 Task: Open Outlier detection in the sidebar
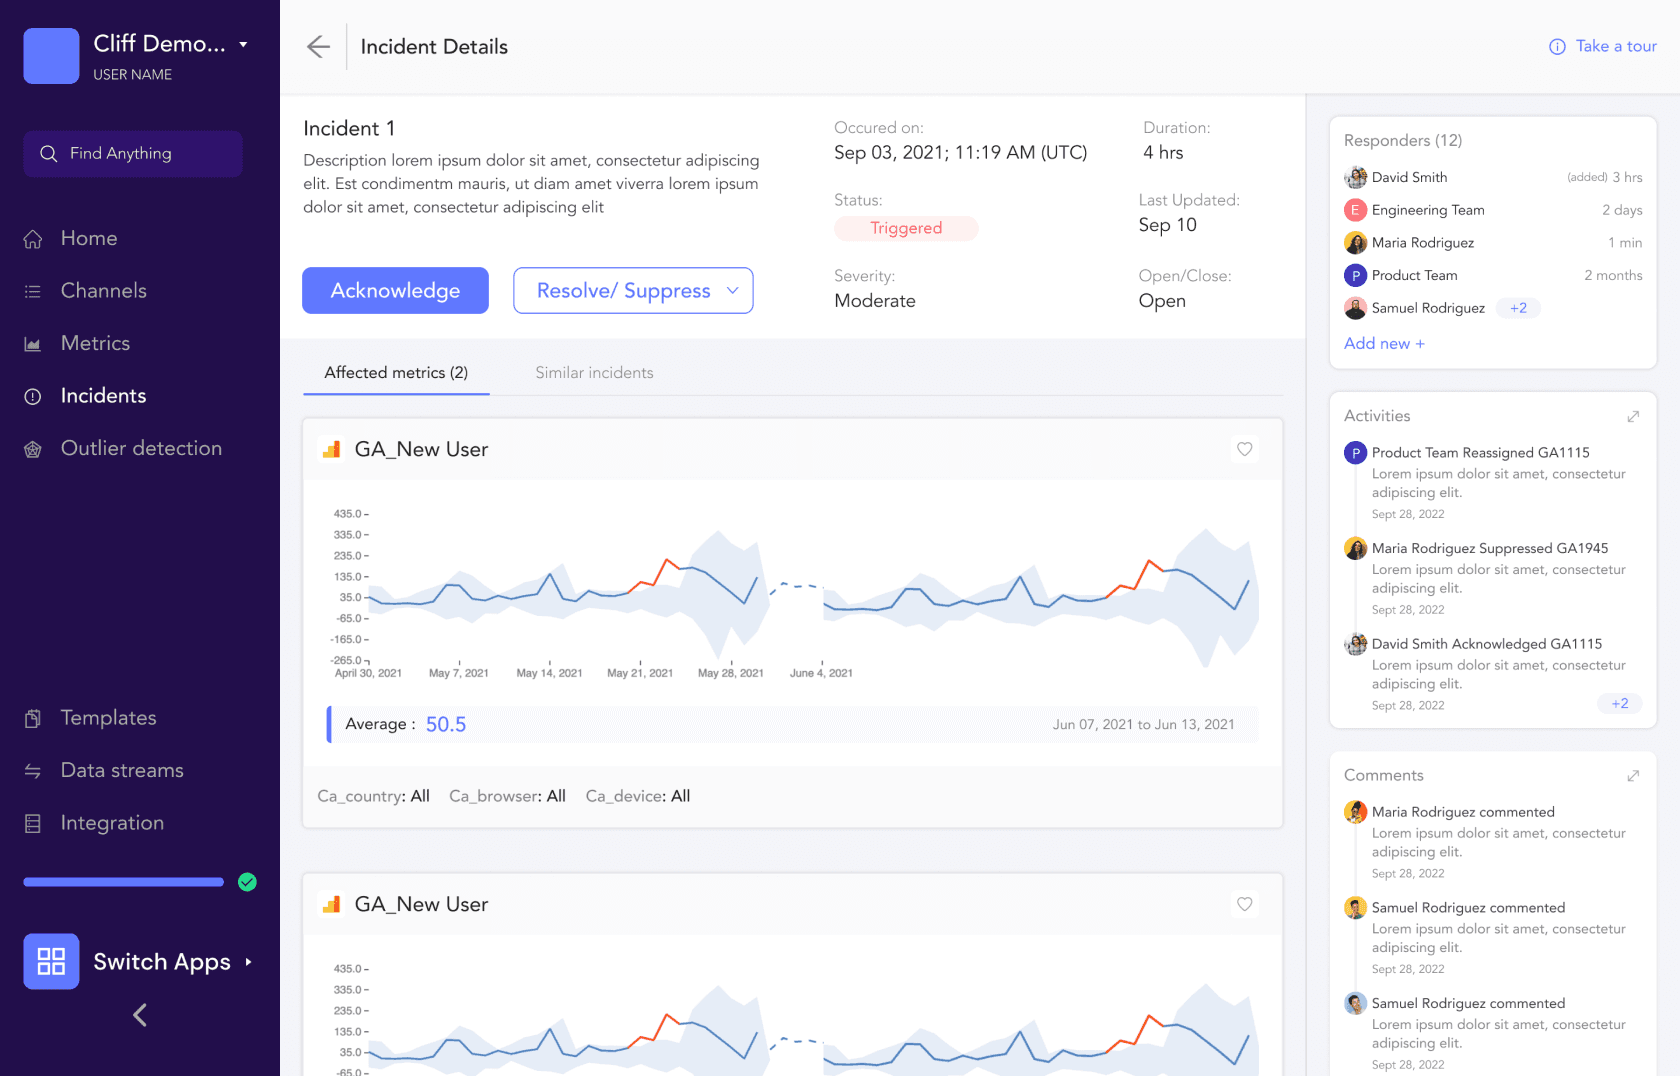pyautogui.click(x=141, y=449)
